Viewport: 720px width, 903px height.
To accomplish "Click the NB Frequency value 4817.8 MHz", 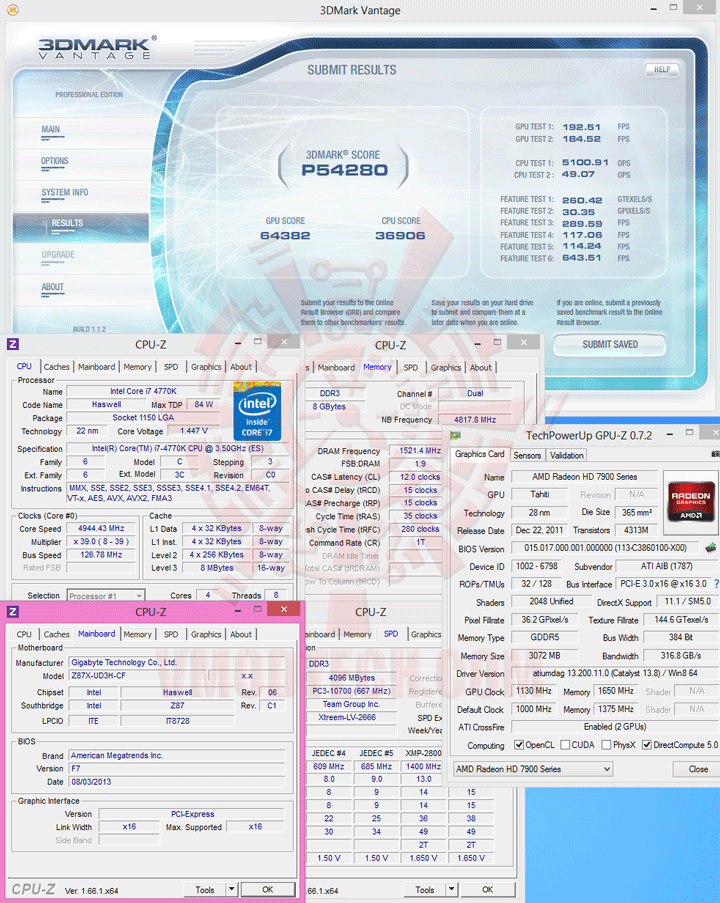I will pyautogui.click(x=475, y=420).
